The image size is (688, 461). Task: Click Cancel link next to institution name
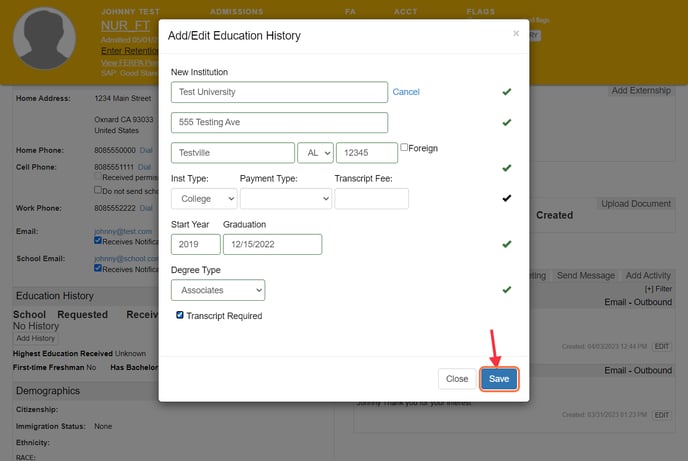click(x=406, y=92)
